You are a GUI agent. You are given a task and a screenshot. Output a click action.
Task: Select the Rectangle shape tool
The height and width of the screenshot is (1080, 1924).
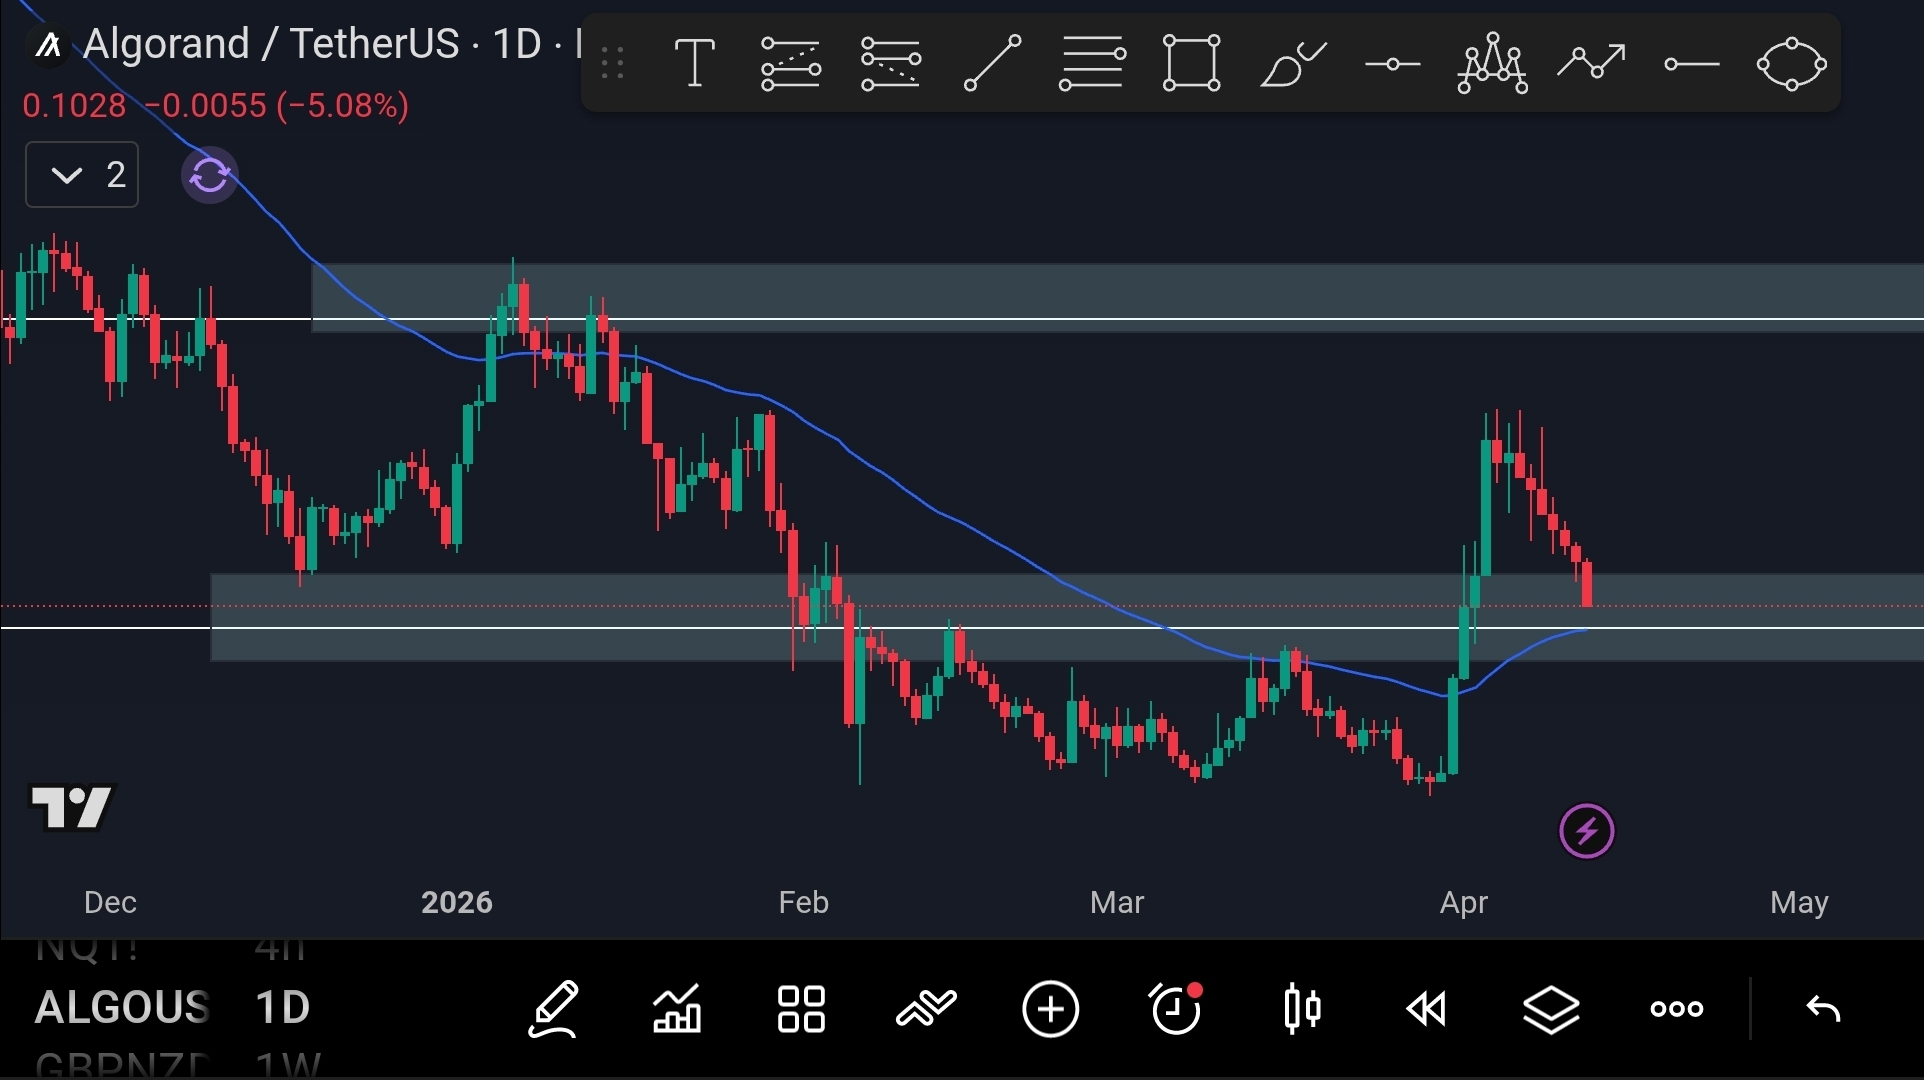(x=1191, y=64)
